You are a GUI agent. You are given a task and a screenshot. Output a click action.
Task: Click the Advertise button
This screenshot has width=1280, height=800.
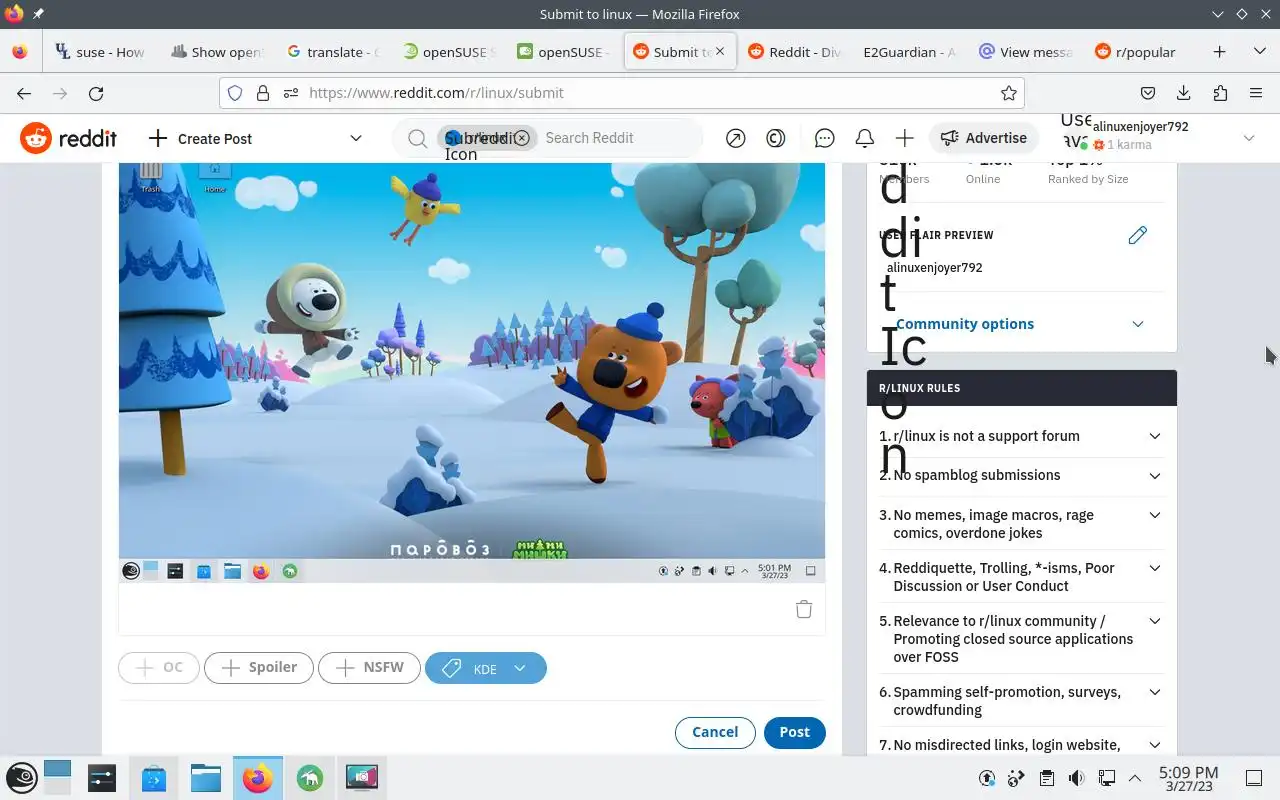click(x=985, y=138)
